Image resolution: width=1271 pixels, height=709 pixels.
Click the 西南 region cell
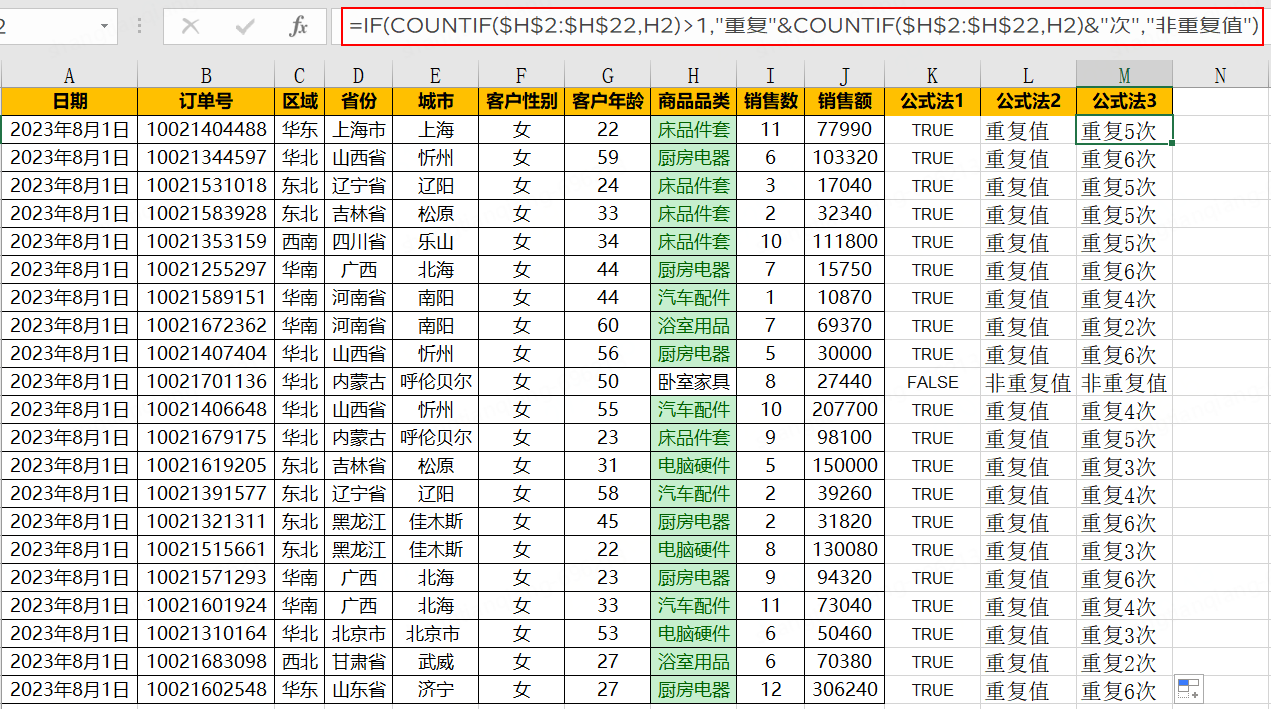[300, 242]
